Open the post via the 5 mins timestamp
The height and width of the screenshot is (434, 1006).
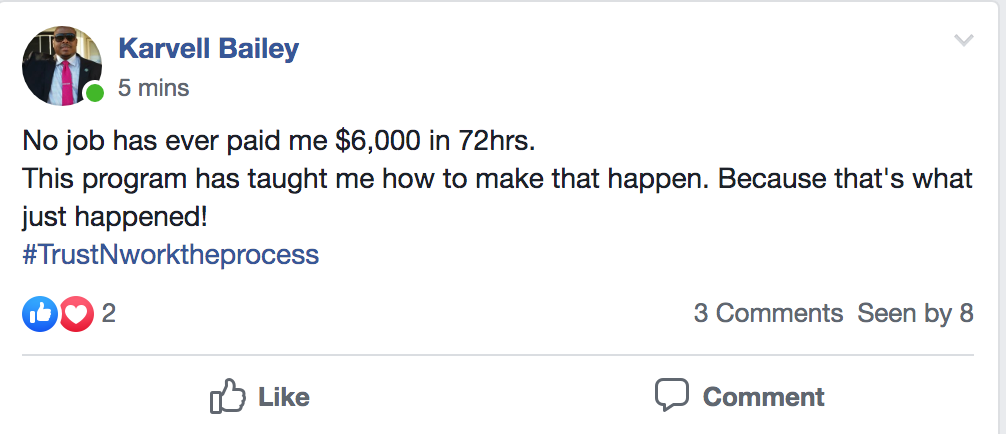[153, 88]
